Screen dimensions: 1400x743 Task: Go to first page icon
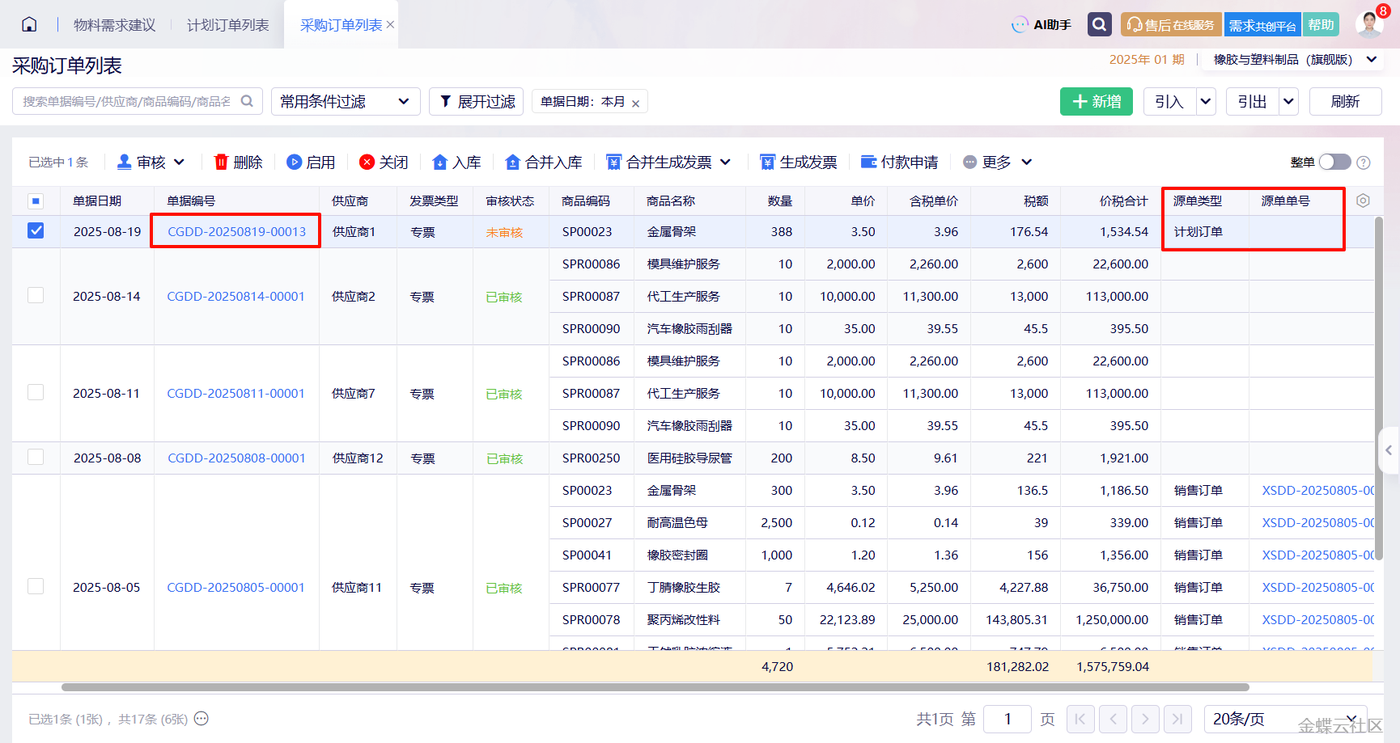tap(1080, 718)
